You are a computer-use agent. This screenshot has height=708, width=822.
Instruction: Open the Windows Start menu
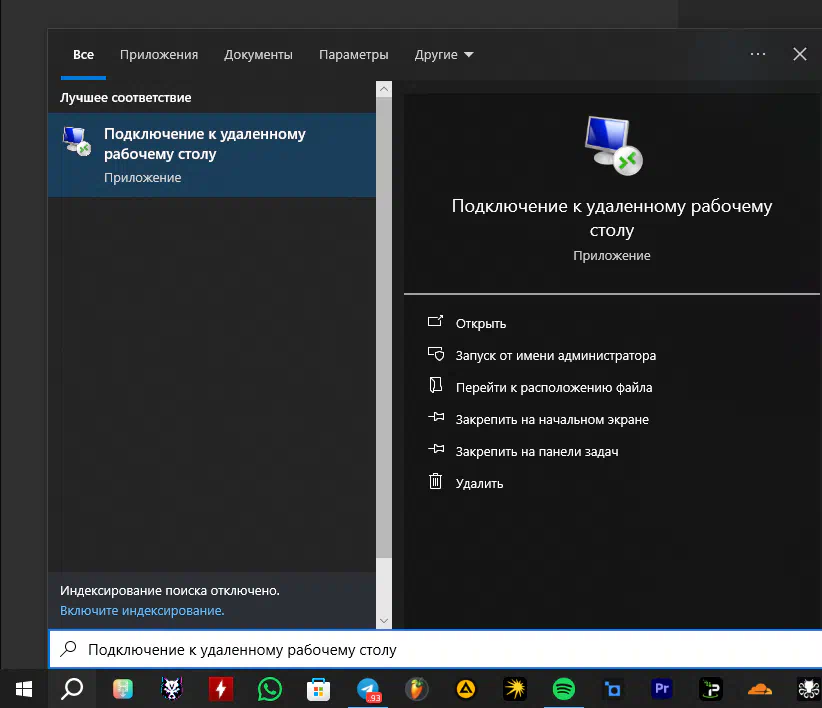tap(23, 688)
